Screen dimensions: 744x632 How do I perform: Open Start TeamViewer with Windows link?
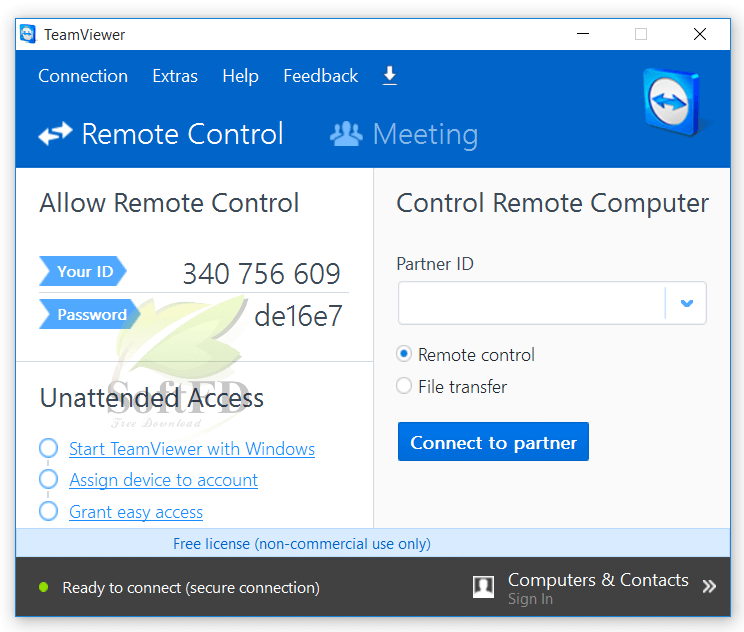pyautogui.click(x=192, y=449)
